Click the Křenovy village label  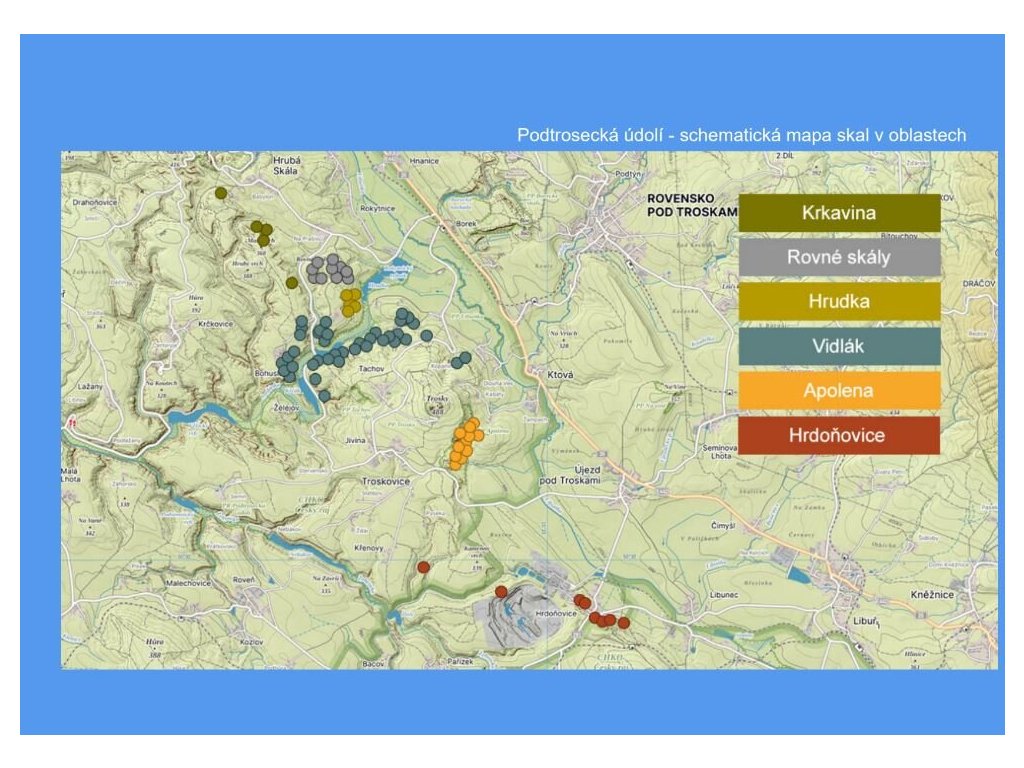[x=369, y=548]
